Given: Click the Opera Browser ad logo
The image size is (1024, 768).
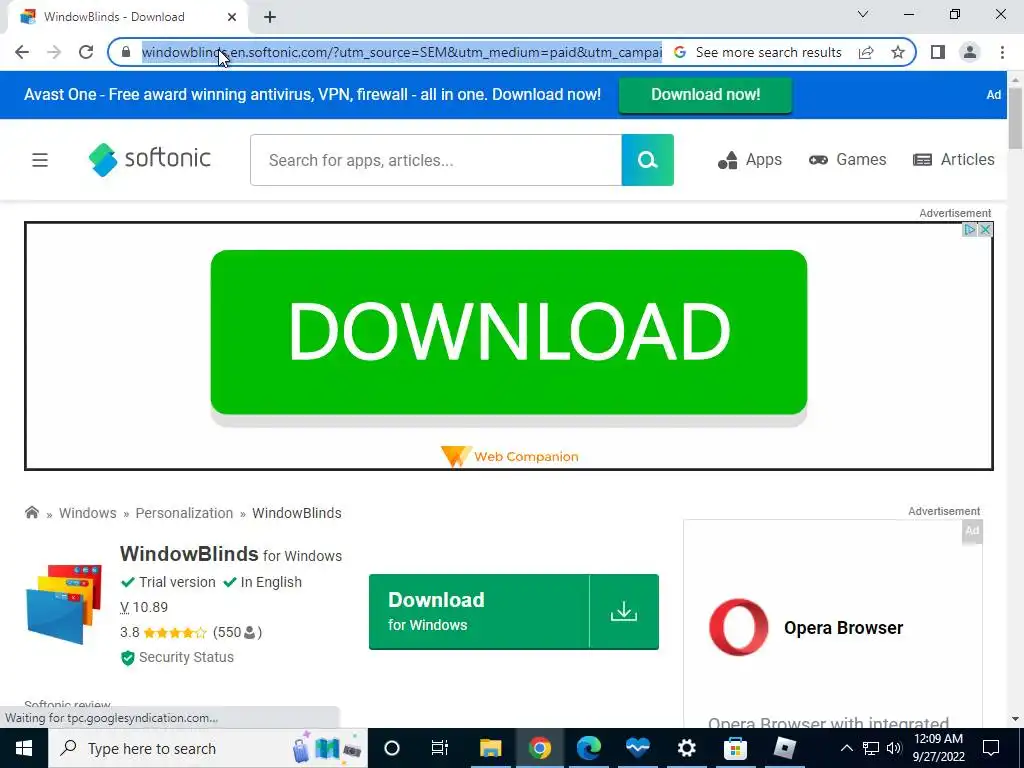Looking at the screenshot, I should pyautogui.click(x=739, y=627).
